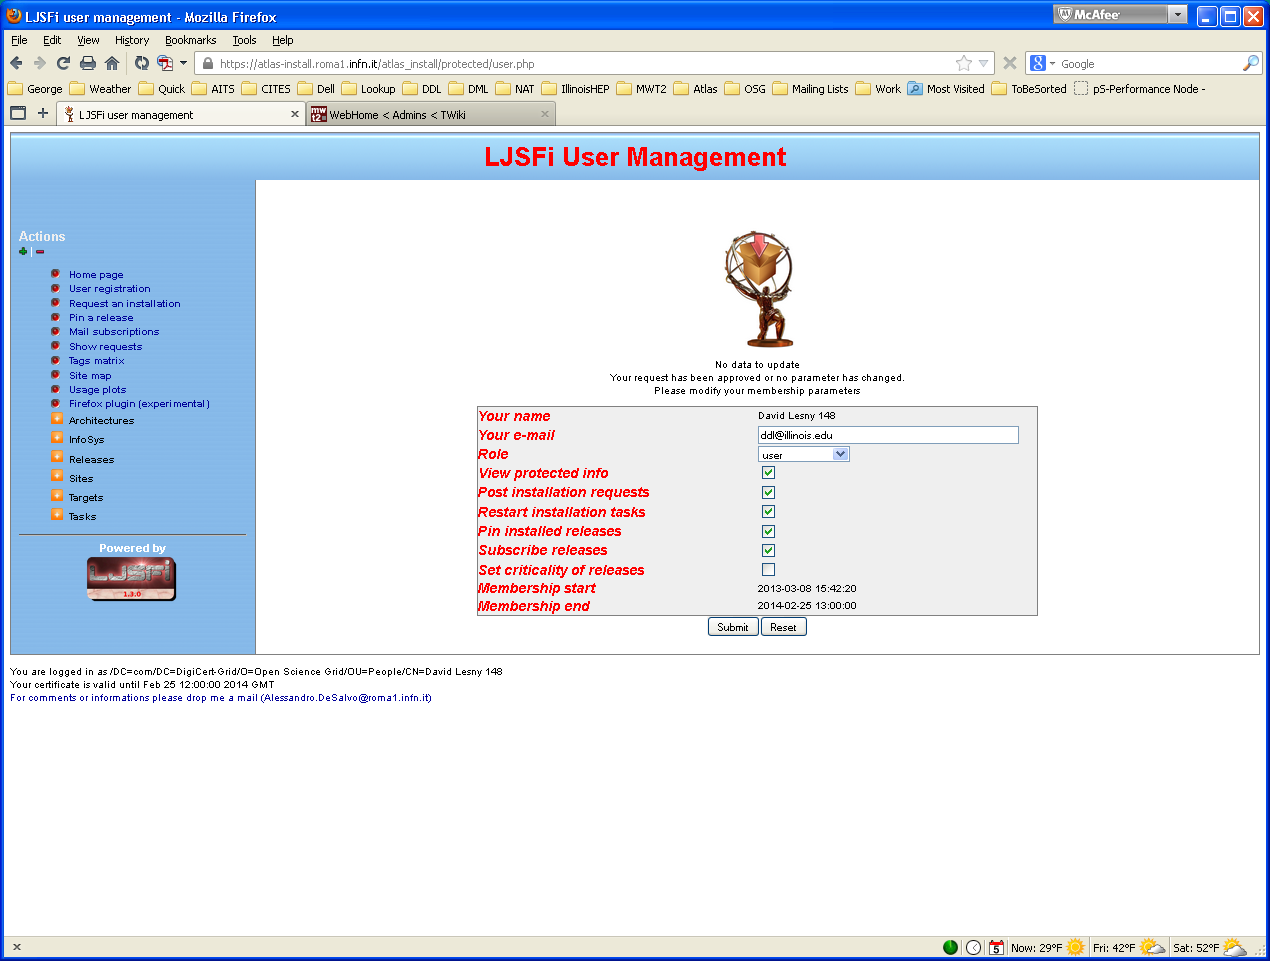Disable 'Post installation requests'
The height and width of the screenshot is (961, 1270).
[768, 492]
